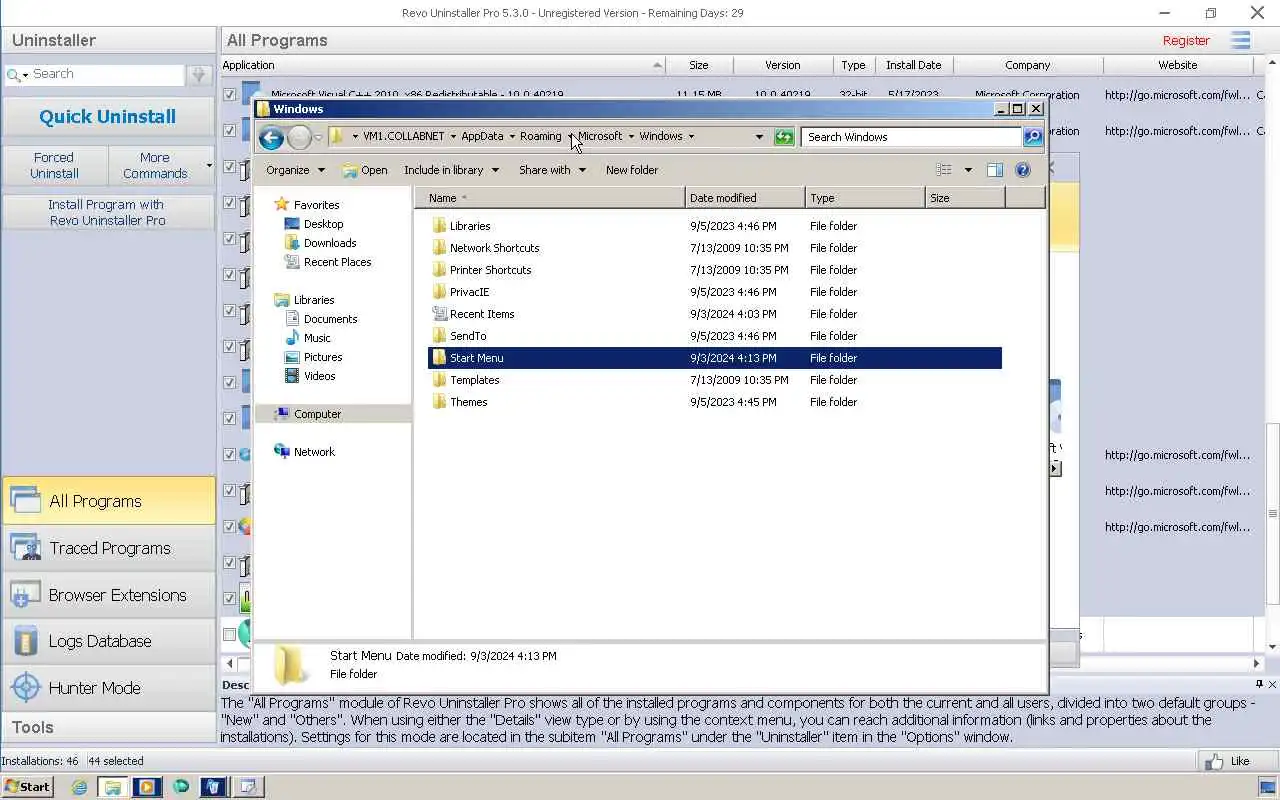Select the Start Menu folder icon
This screenshot has height=800, width=1280.
[x=439, y=358]
